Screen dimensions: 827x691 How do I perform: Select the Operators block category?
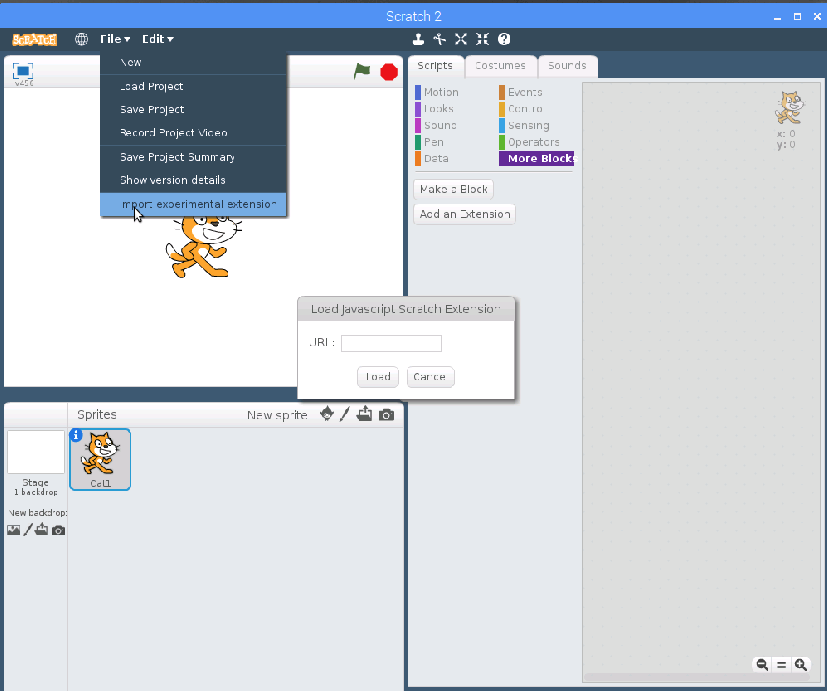coord(530,142)
